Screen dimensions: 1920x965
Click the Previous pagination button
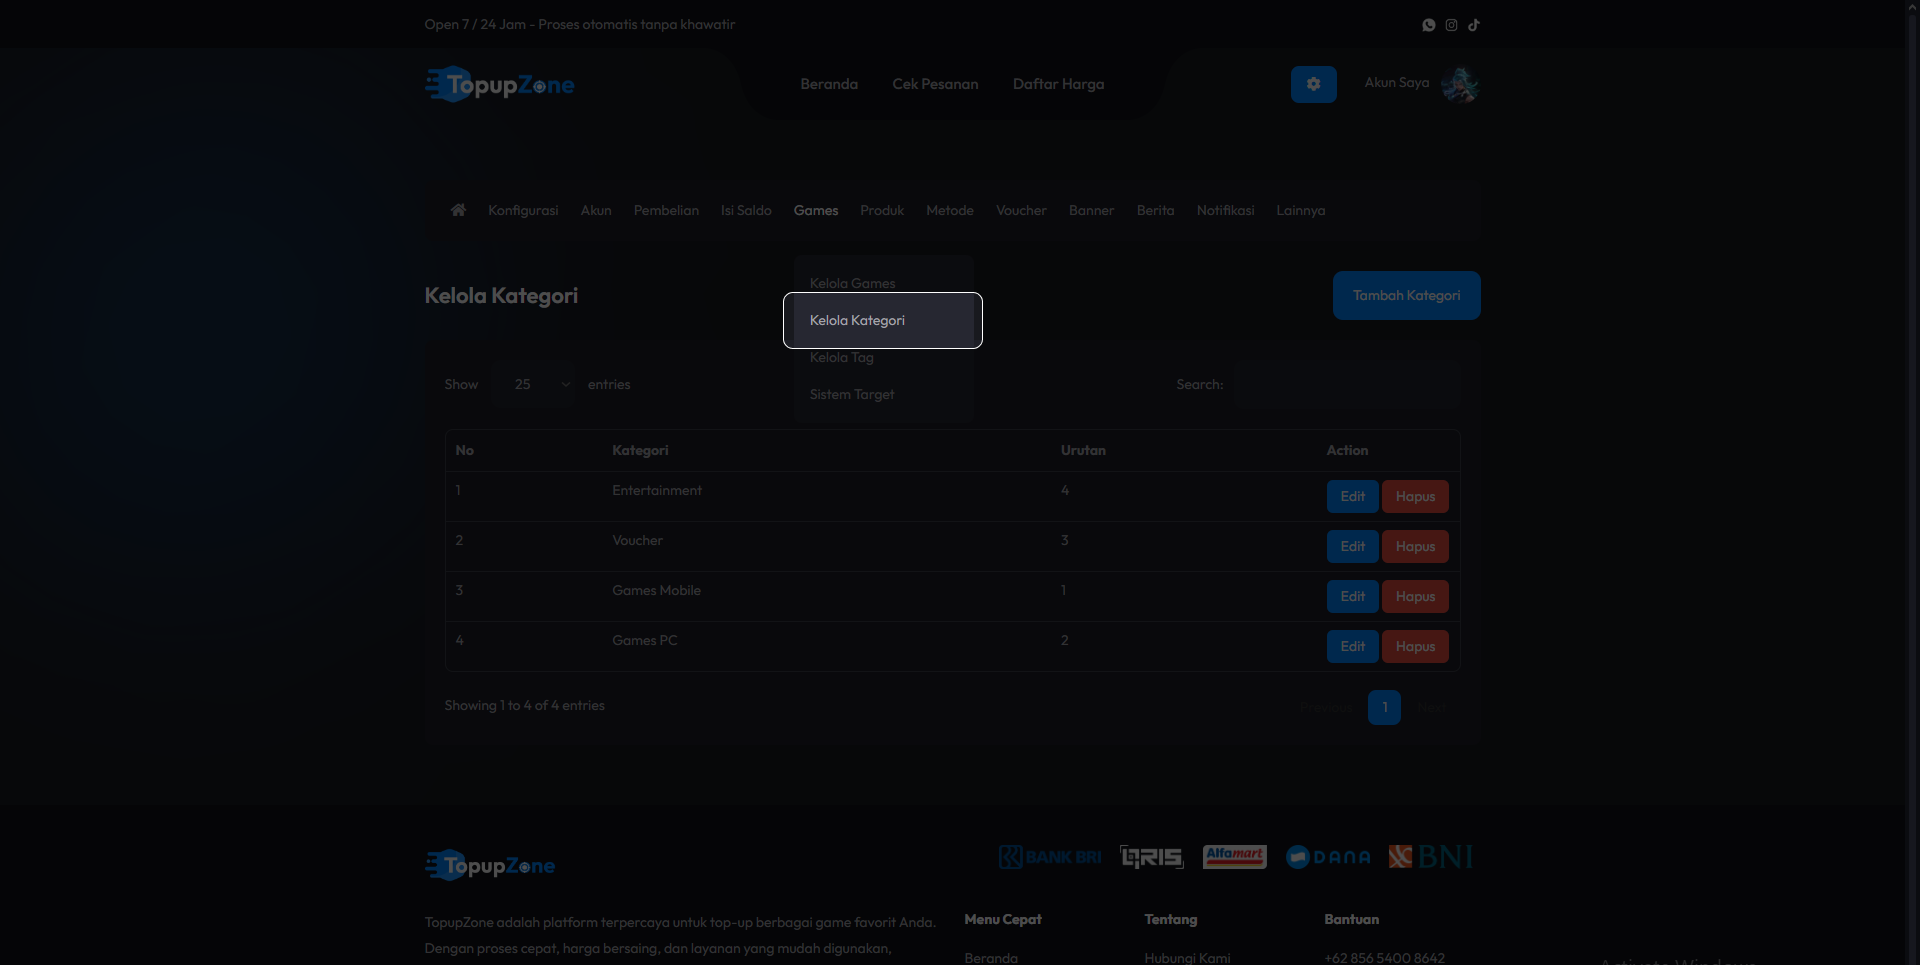click(x=1326, y=707)
